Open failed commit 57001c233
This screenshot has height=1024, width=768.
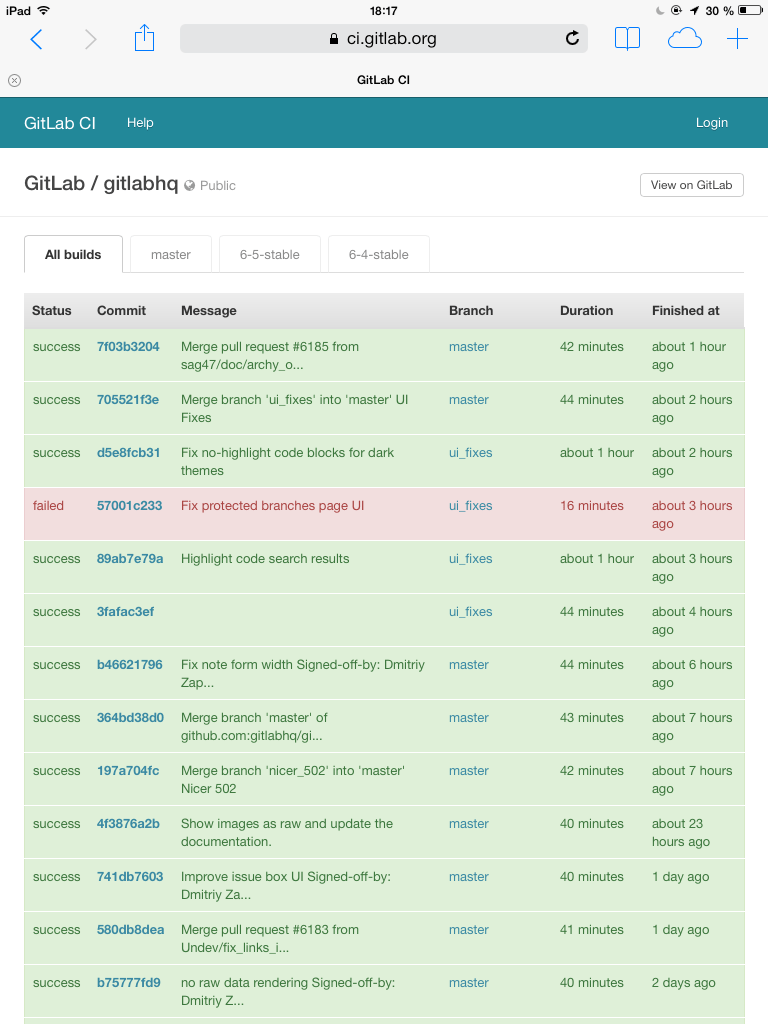tap(129, 506)
